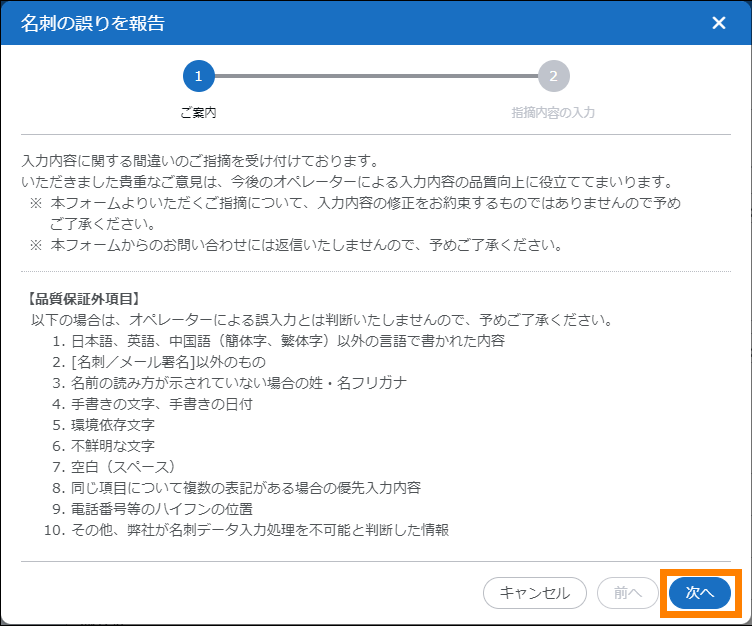Click the step 1 circle indicator
752x626 pixels.
[198, 76]
